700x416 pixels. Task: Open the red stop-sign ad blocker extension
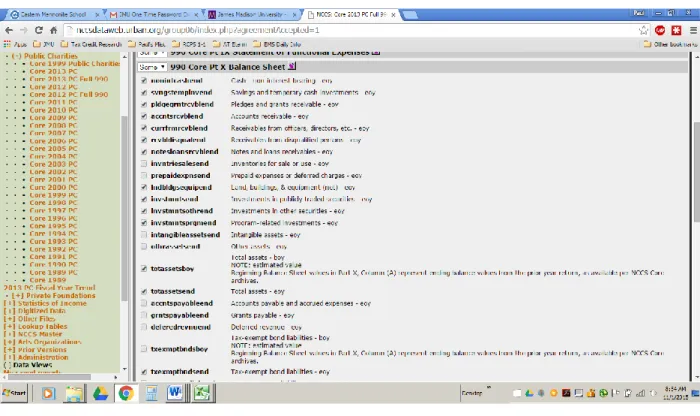click(x=660, y=30)
